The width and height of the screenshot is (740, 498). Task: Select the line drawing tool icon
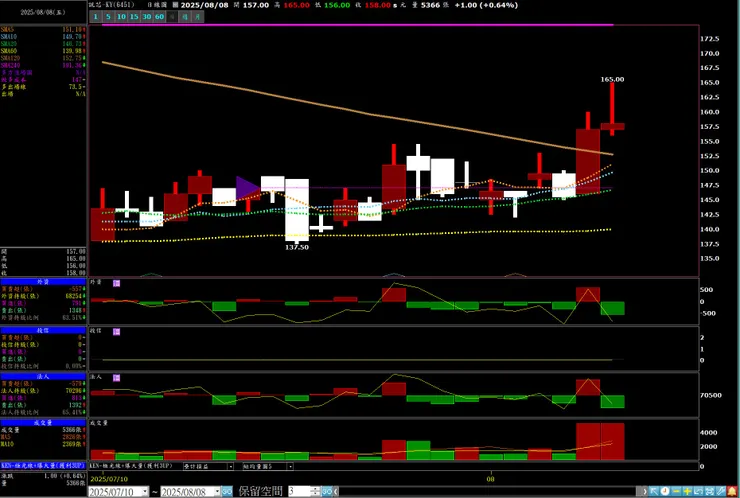point(721,491)
